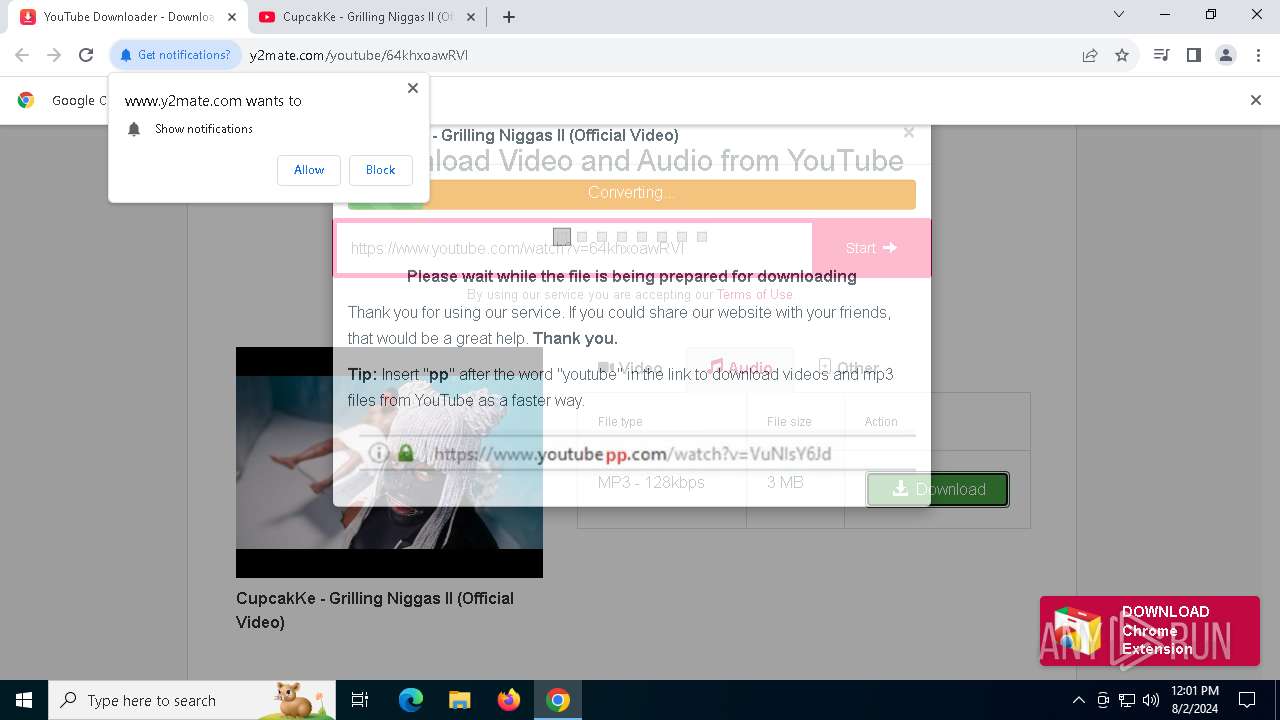The image size is (1280, 720).
Task: Open Chrome profile menu
Action: point(1226,55)
